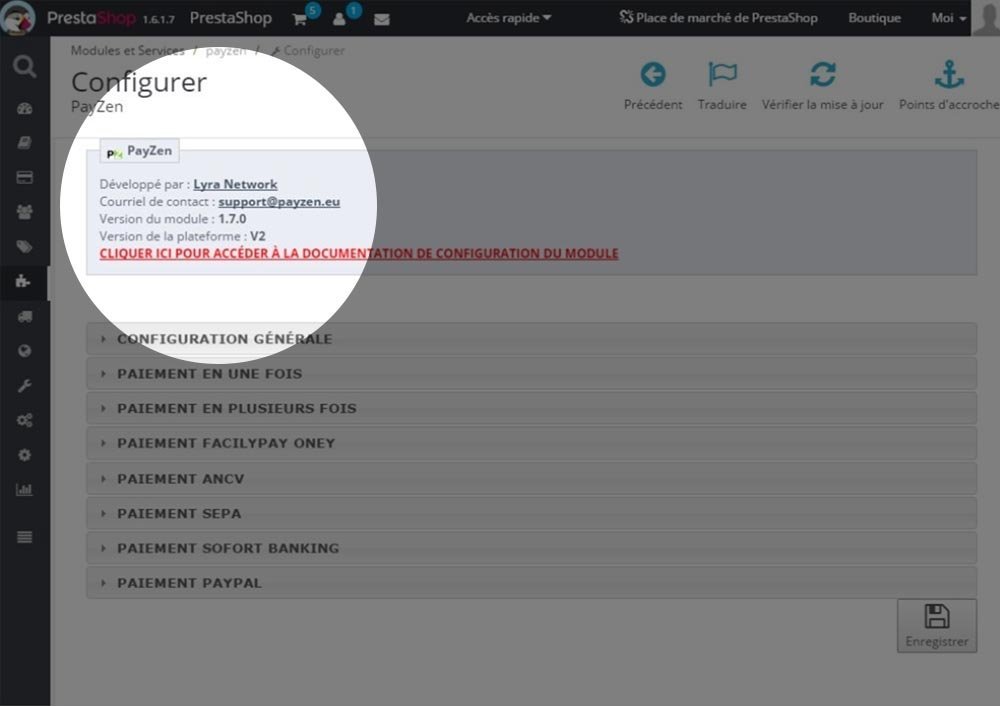1000x706 pixels.
Task: Open the Moi user dropdown
Action: (x=948, y=18)
